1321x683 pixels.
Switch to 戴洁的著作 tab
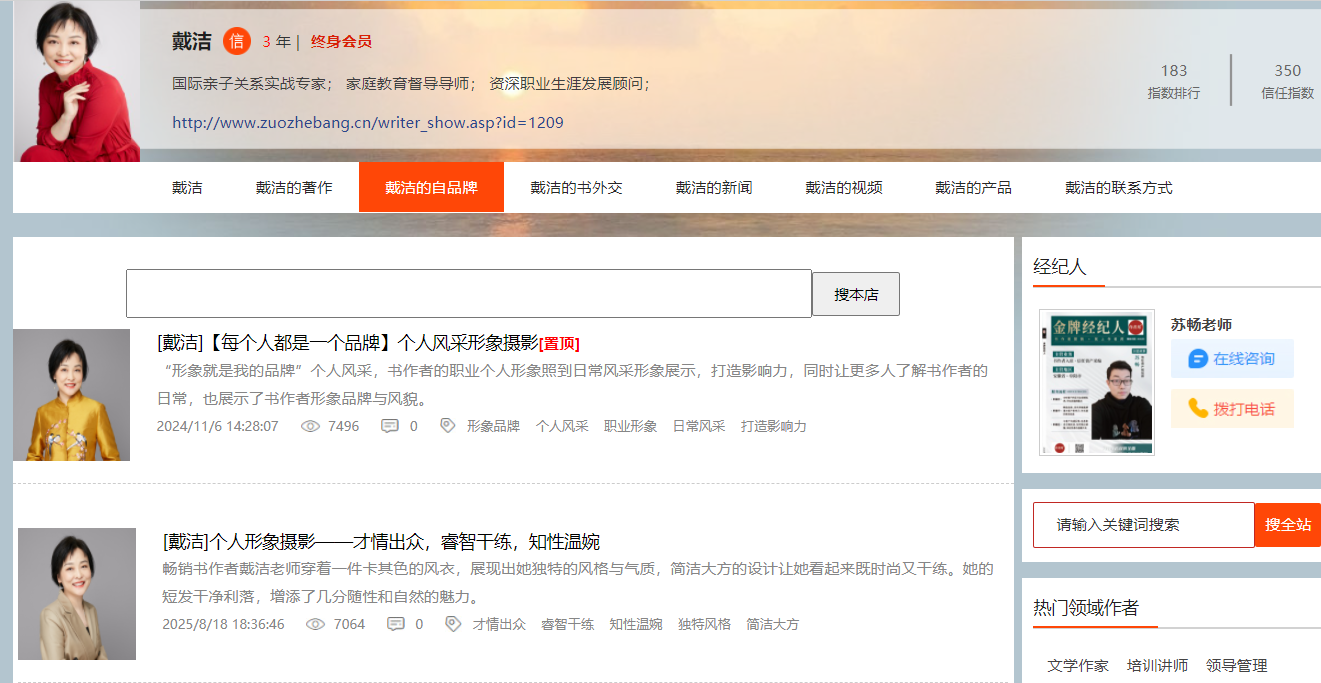click(294, 187)
